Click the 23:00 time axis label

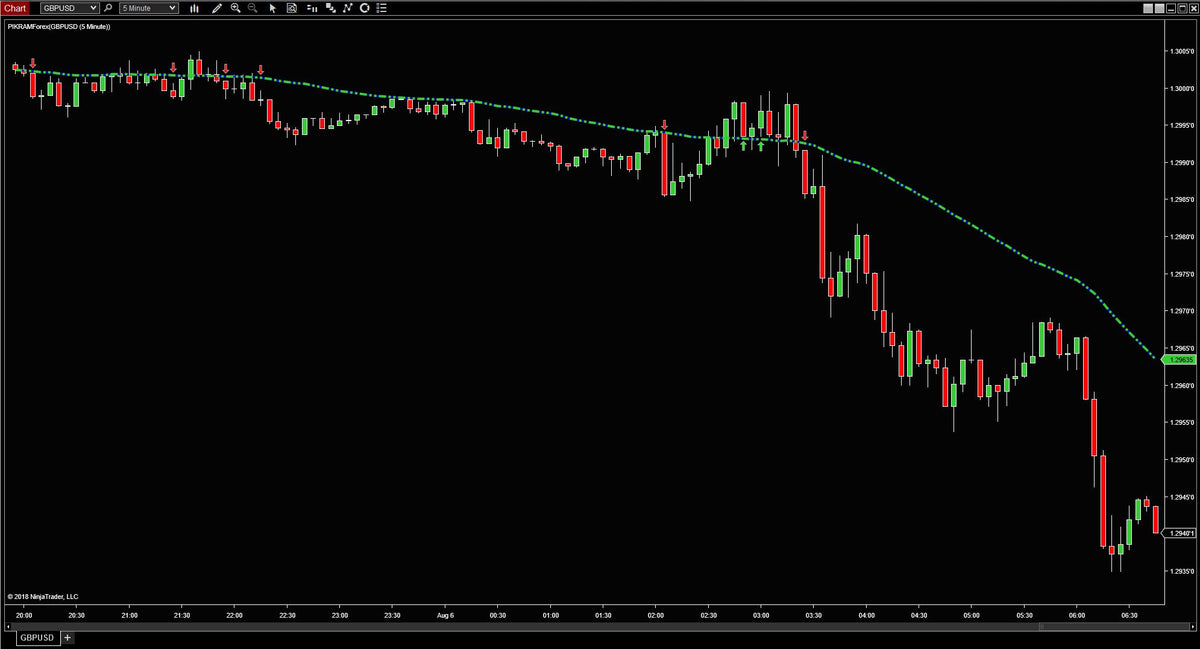[x=340, y=615]
